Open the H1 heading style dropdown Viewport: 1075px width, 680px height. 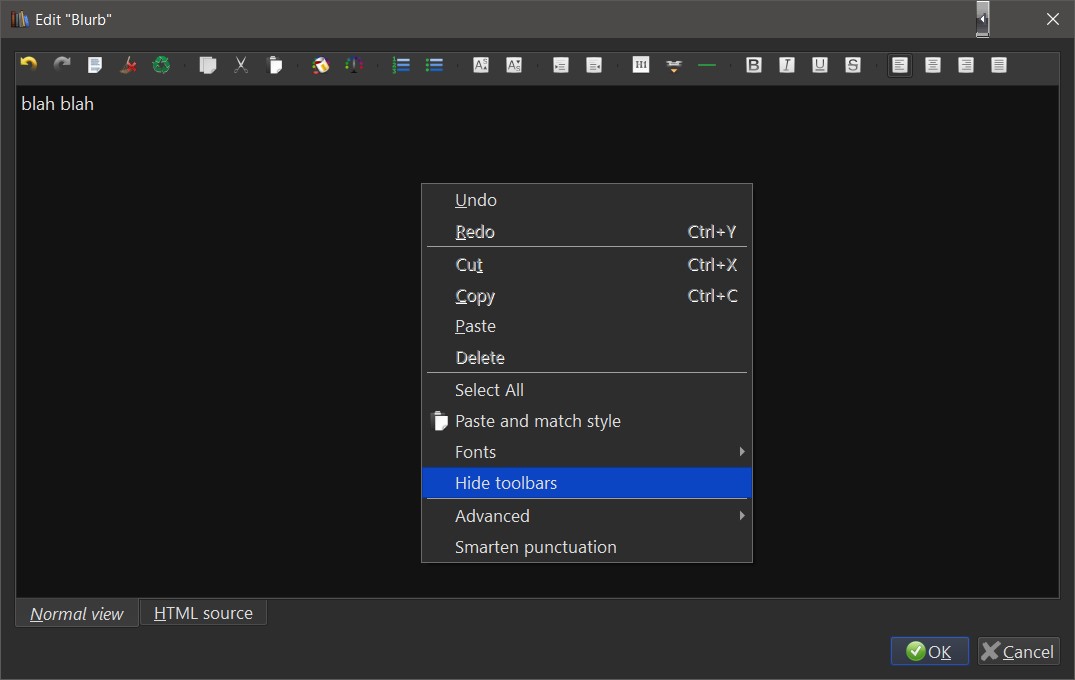[x=641, y=65]
